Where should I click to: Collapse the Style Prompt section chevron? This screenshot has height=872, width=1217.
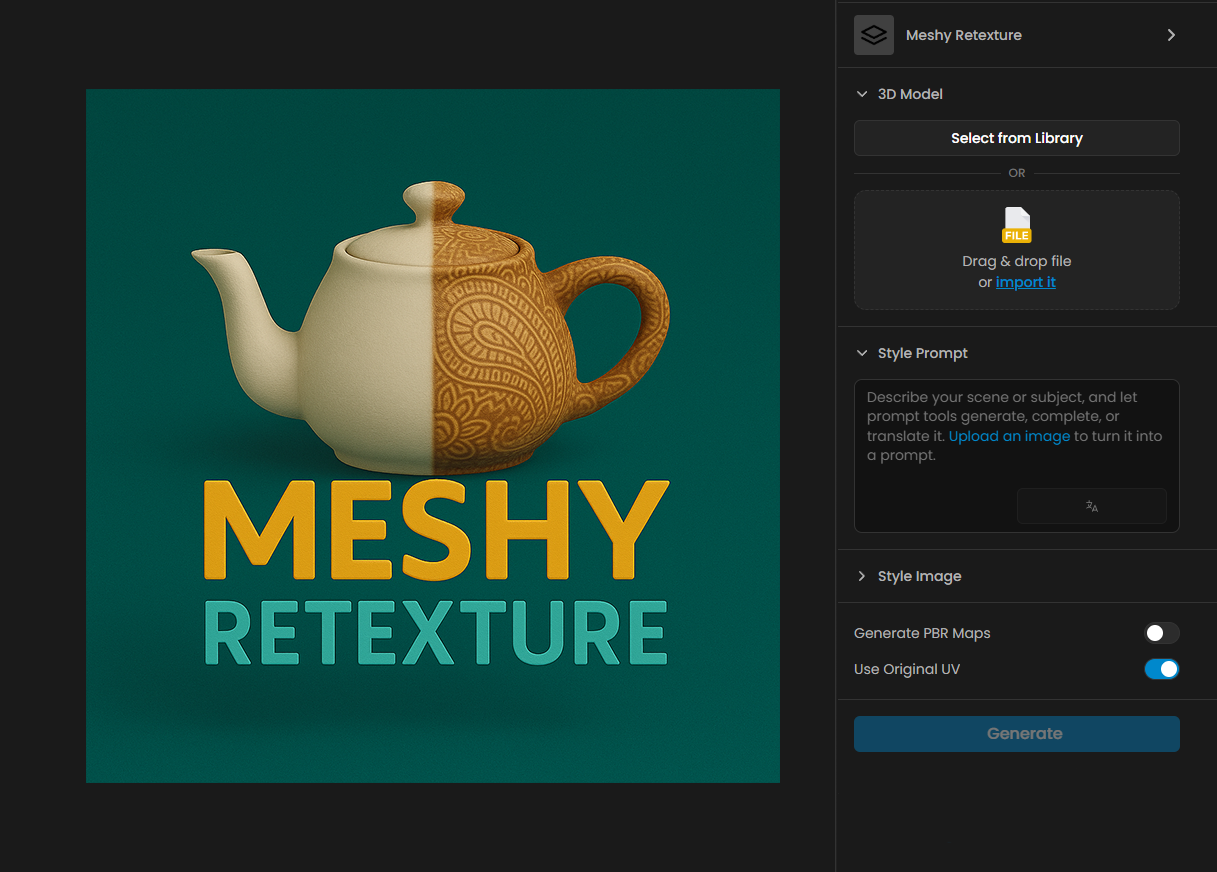point(862,353)
